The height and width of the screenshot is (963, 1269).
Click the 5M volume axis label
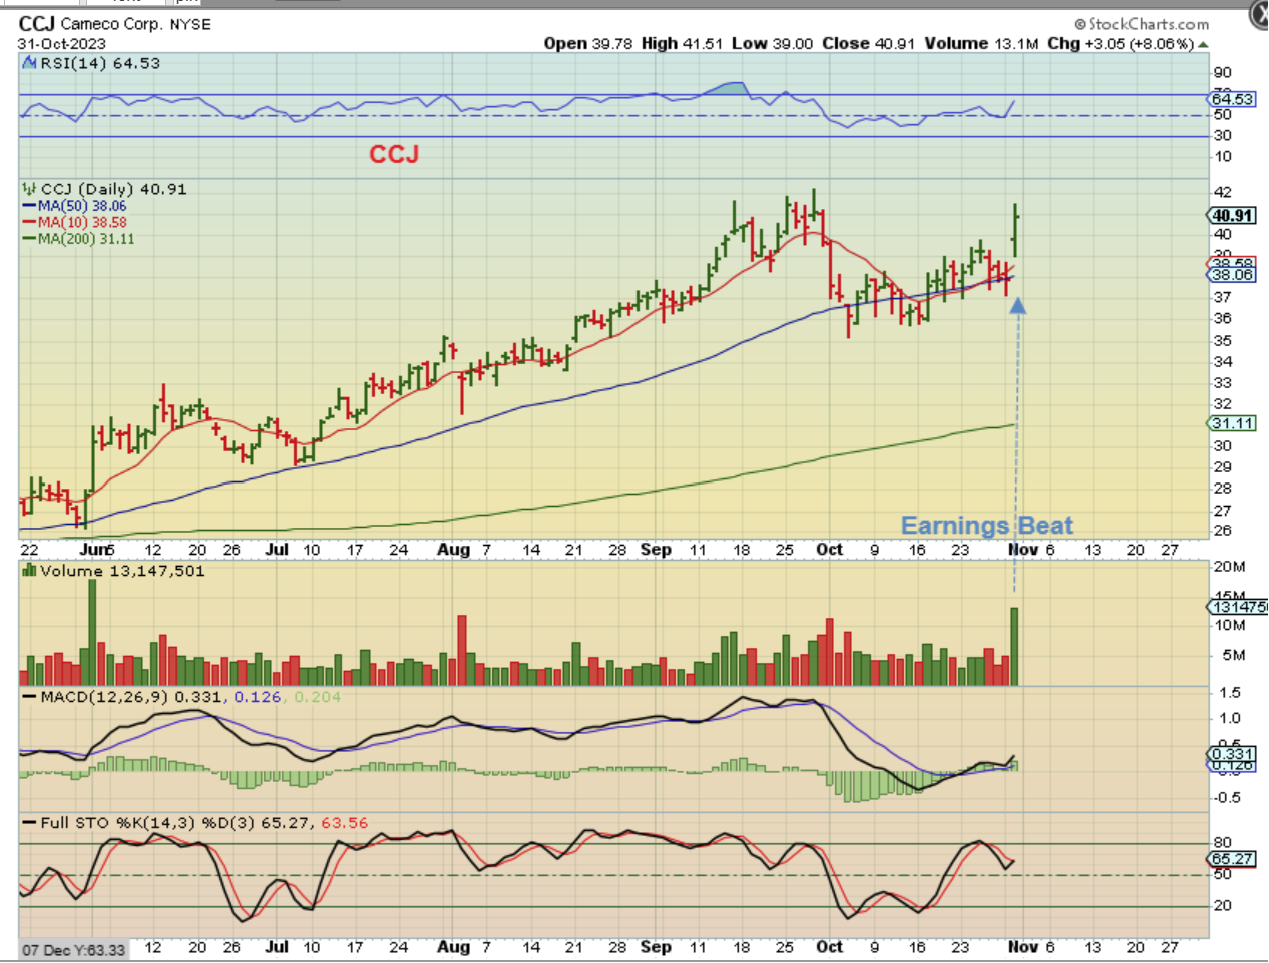[x=1234, y=656]
